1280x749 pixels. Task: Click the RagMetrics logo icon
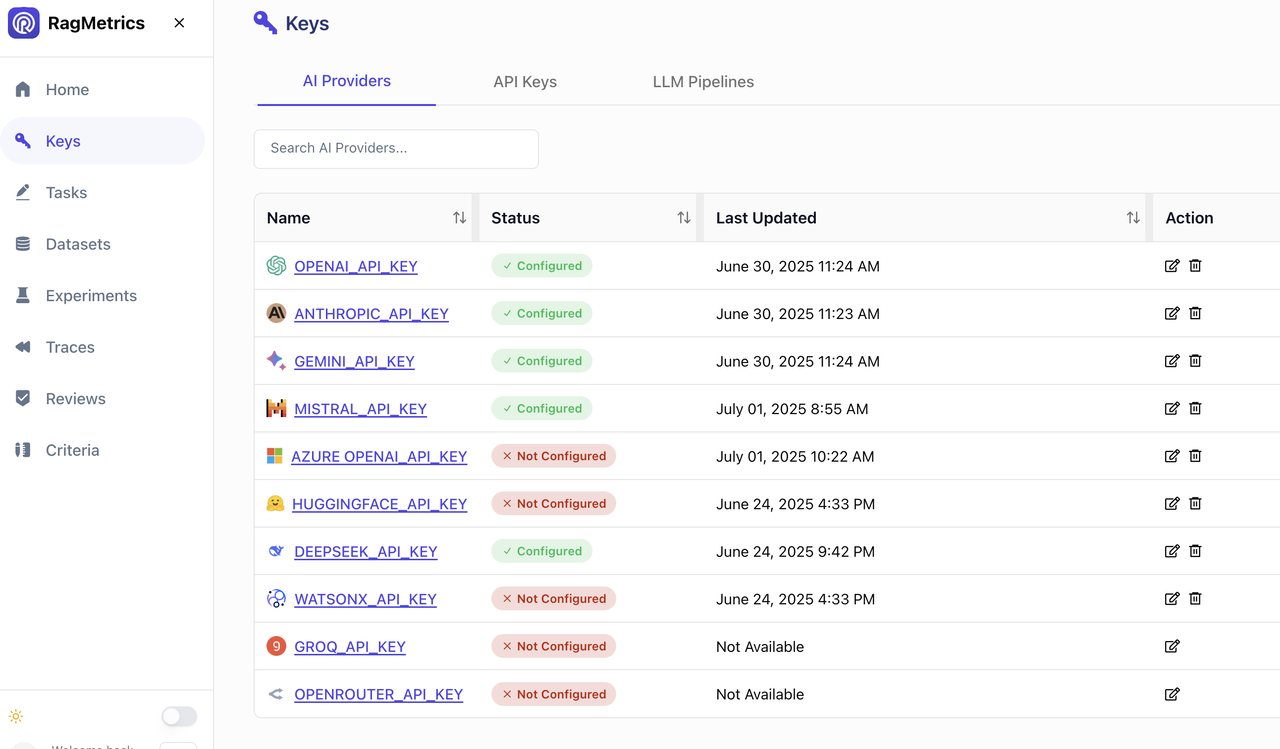coord(24,23)
